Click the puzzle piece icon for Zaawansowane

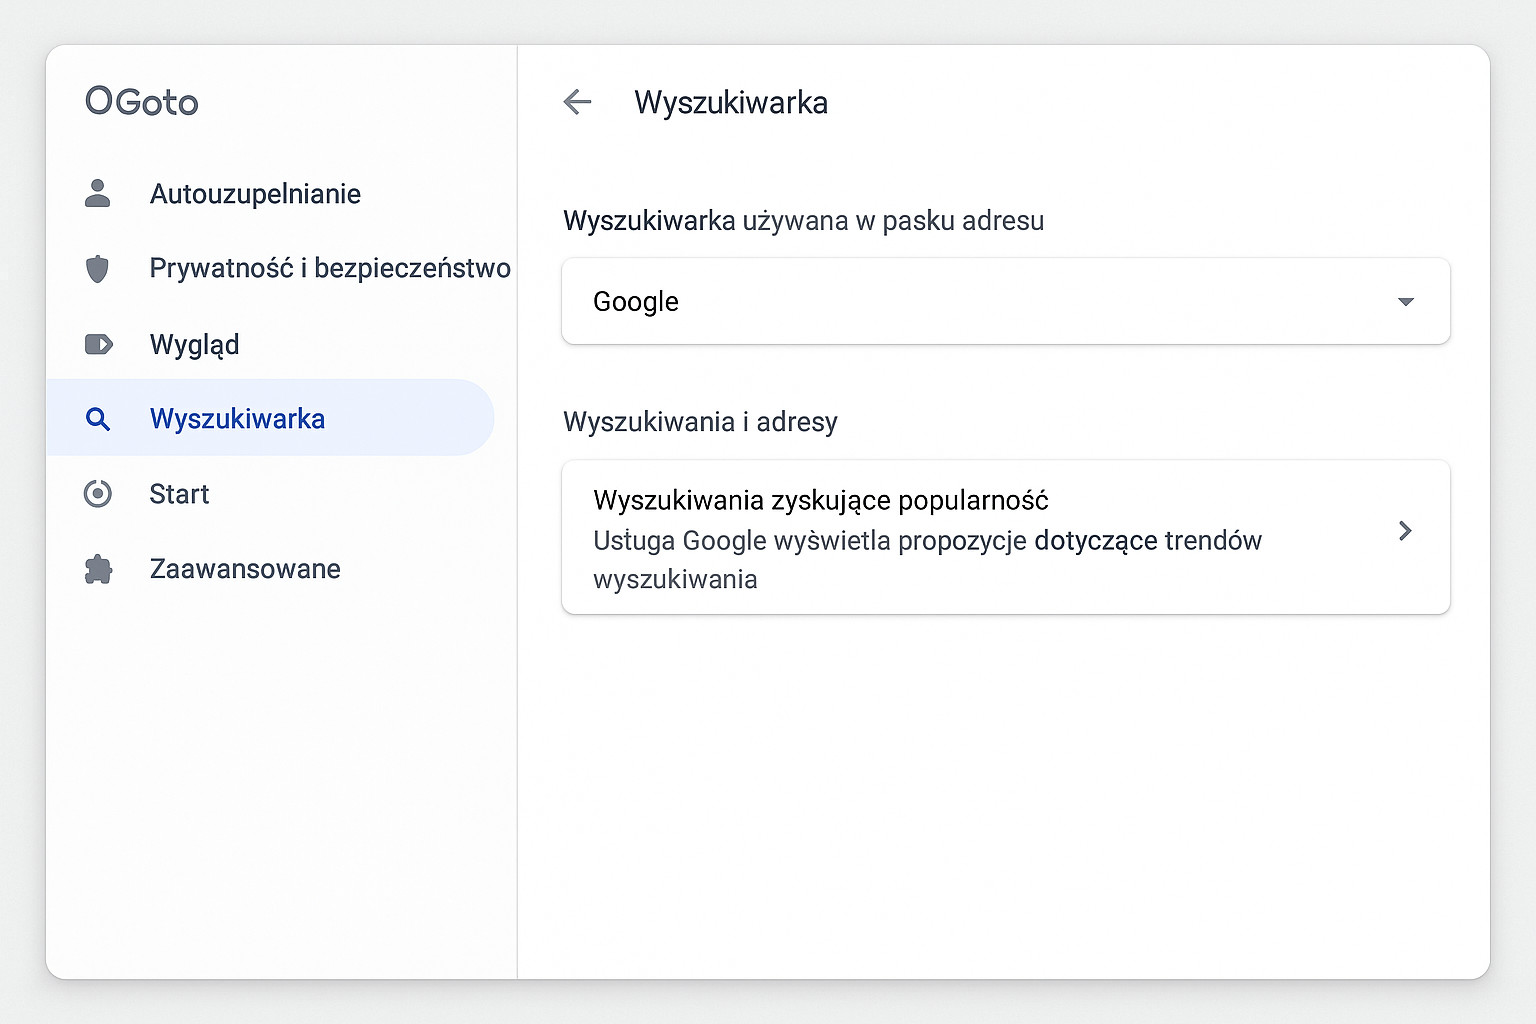pyautogui.click(x=98, y=569)
